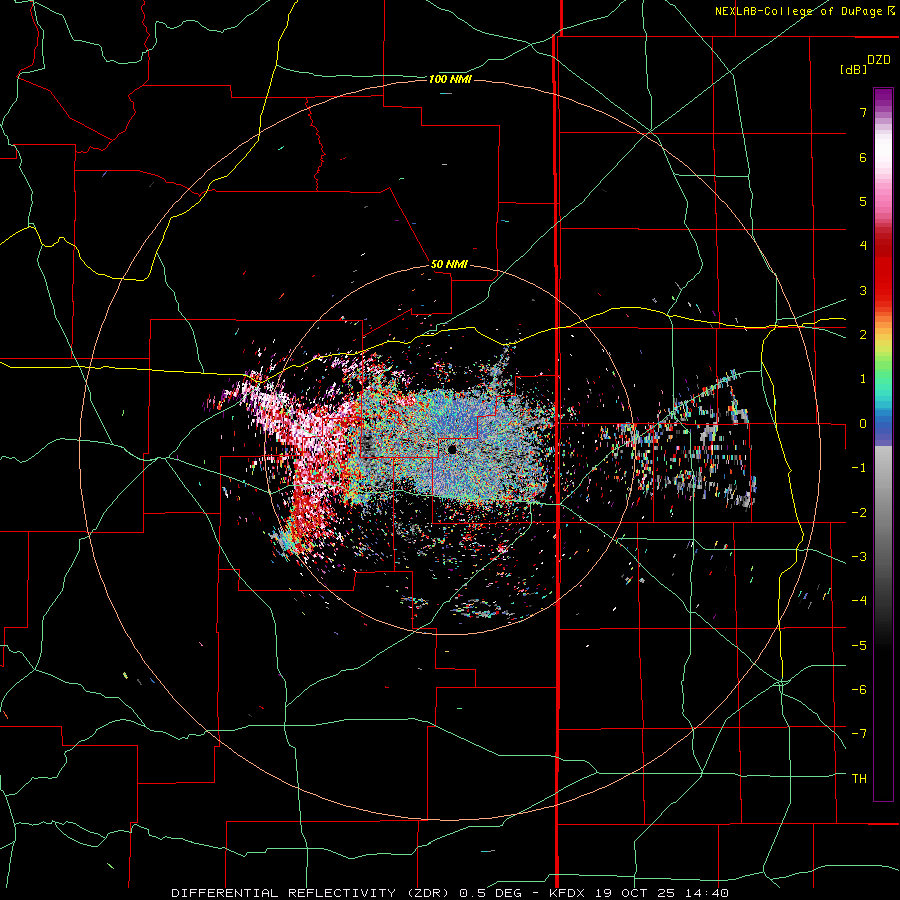Click the [dB] unit label
This screenshot has height=900, width=900.
click(x=854, y=70)
